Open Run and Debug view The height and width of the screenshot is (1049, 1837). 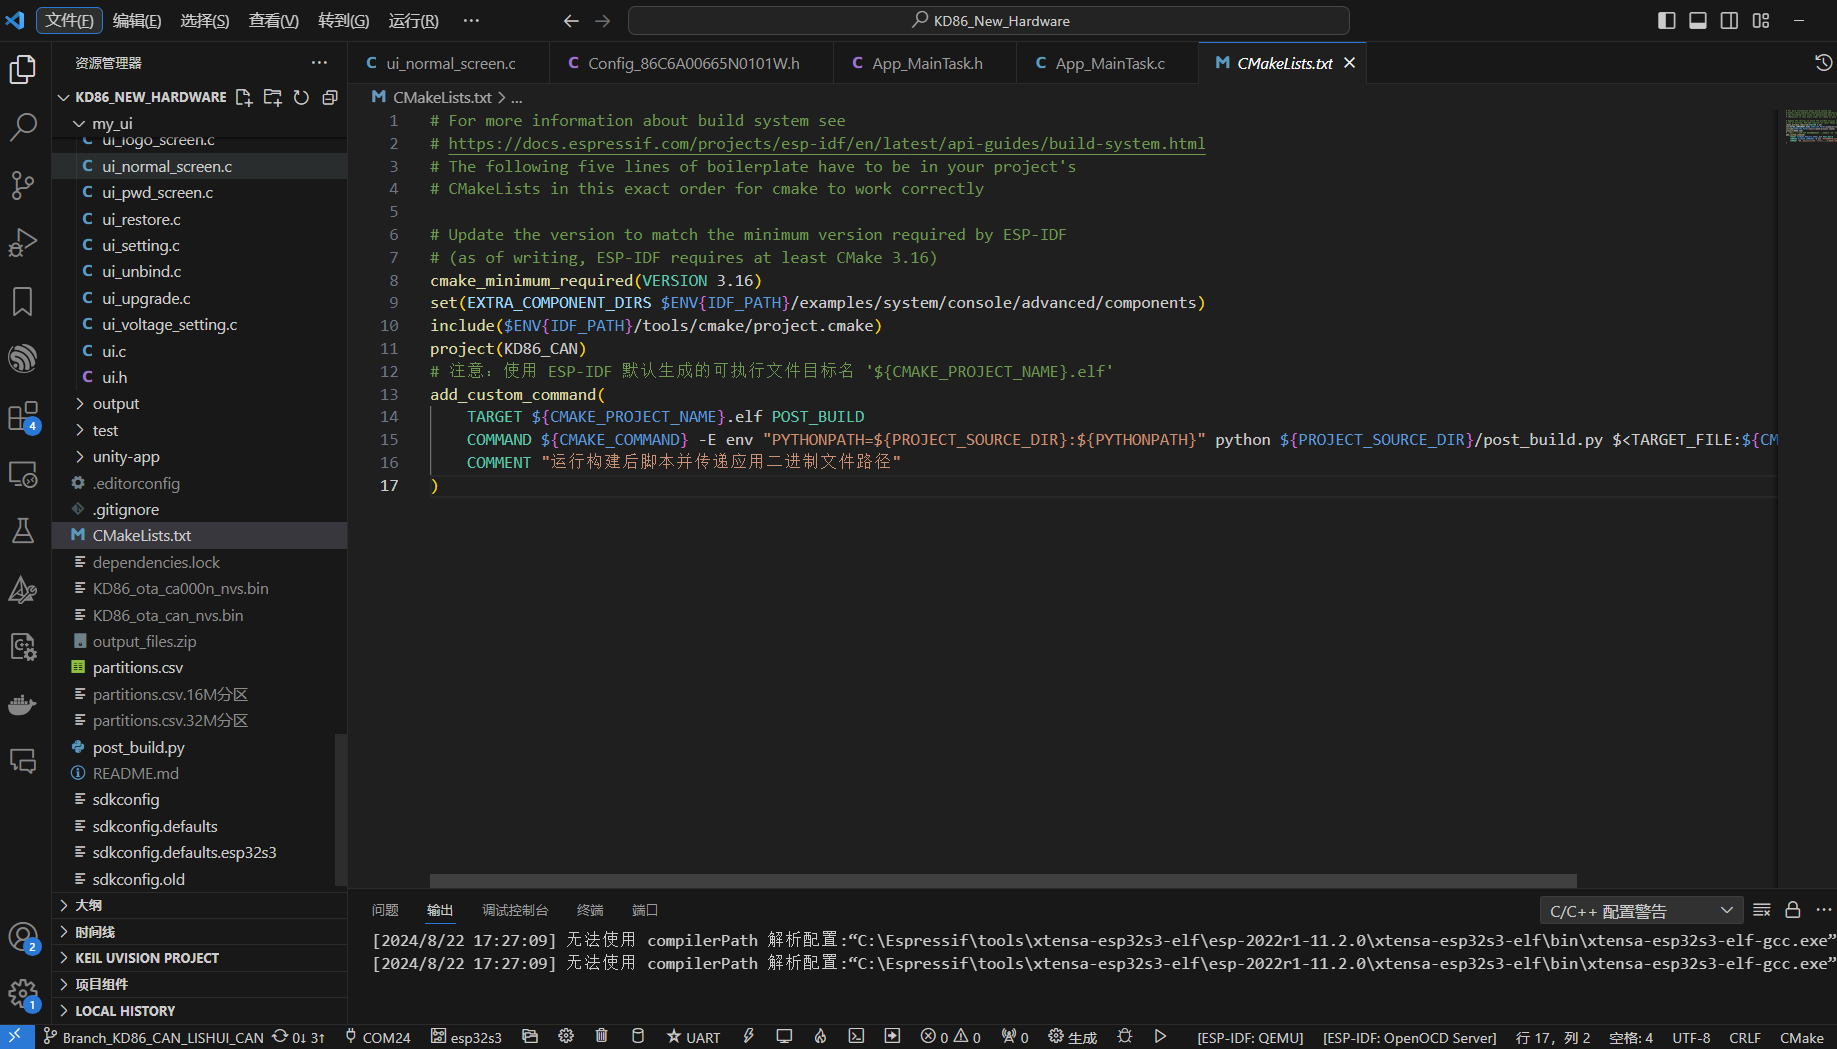click(23, 243)
